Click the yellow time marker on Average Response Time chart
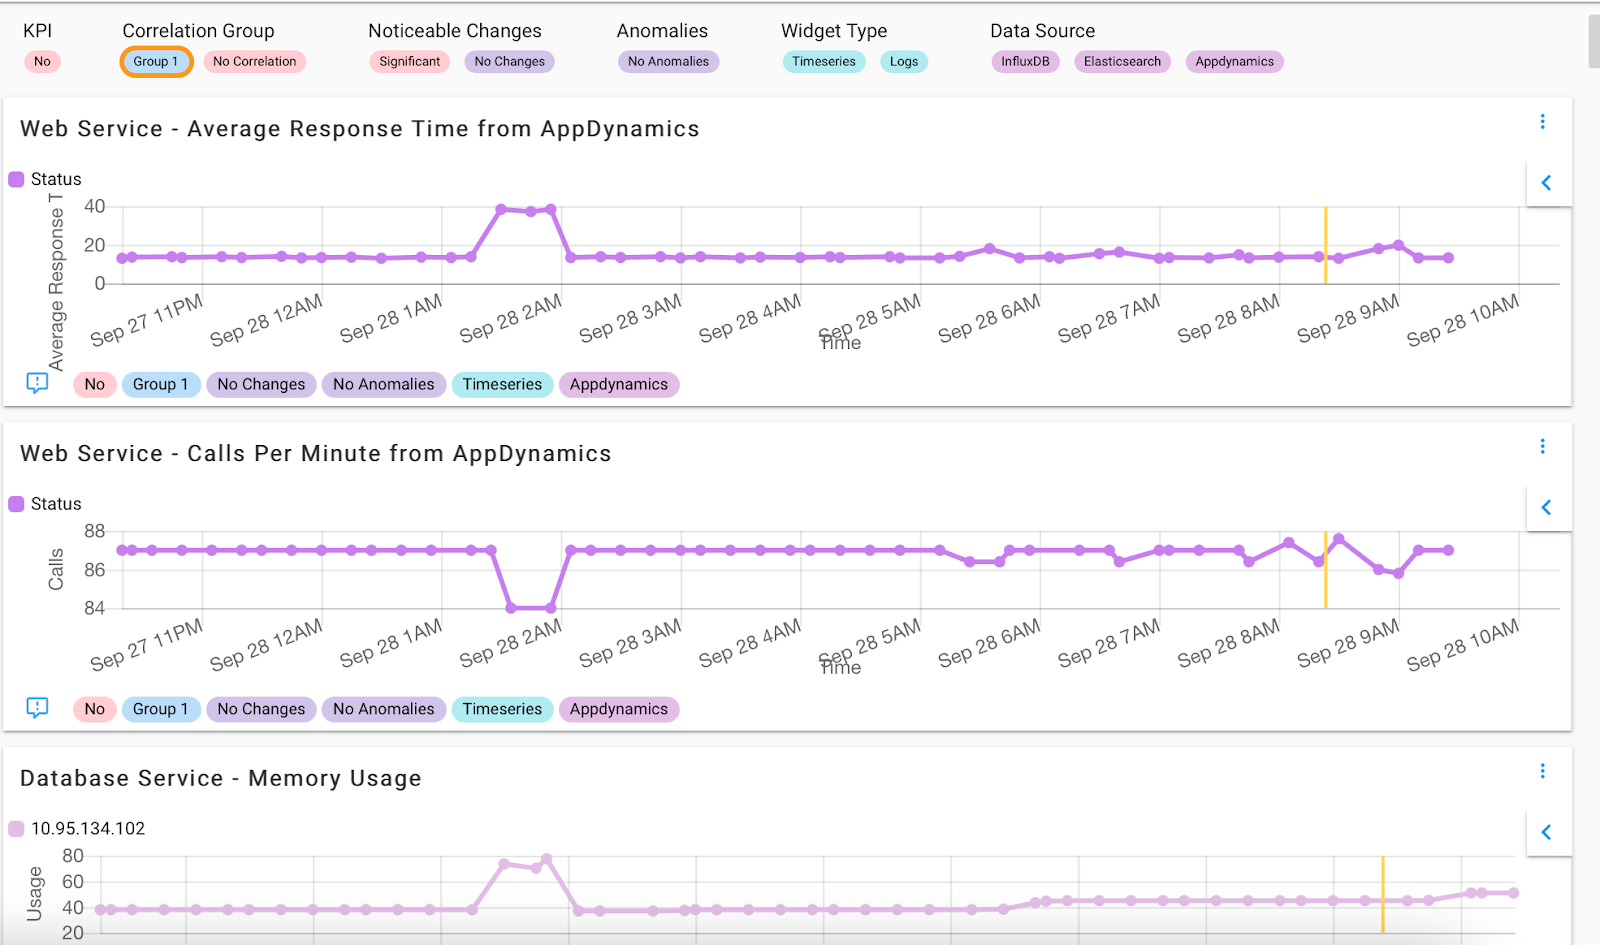The width and height of the screenshot is (1600, 945). coord(1325,245)
